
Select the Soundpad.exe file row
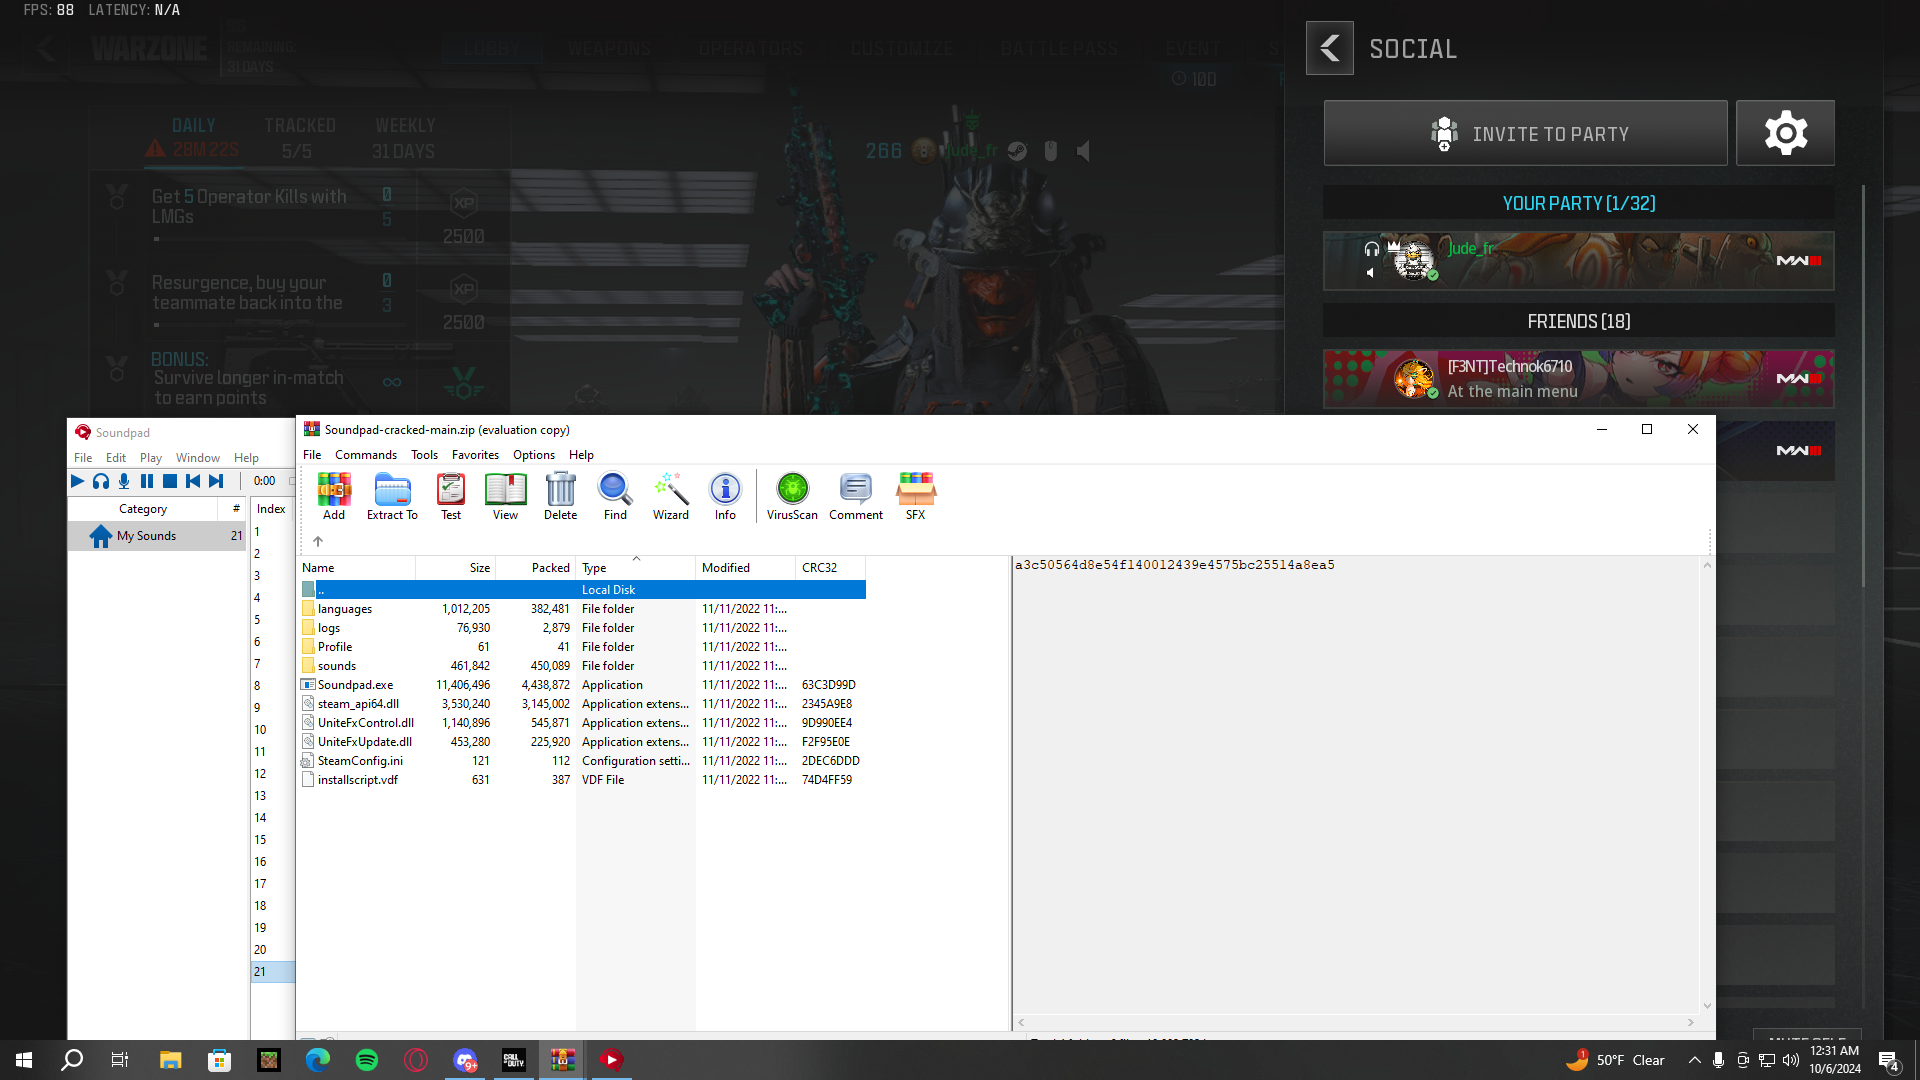click(356, 685)
